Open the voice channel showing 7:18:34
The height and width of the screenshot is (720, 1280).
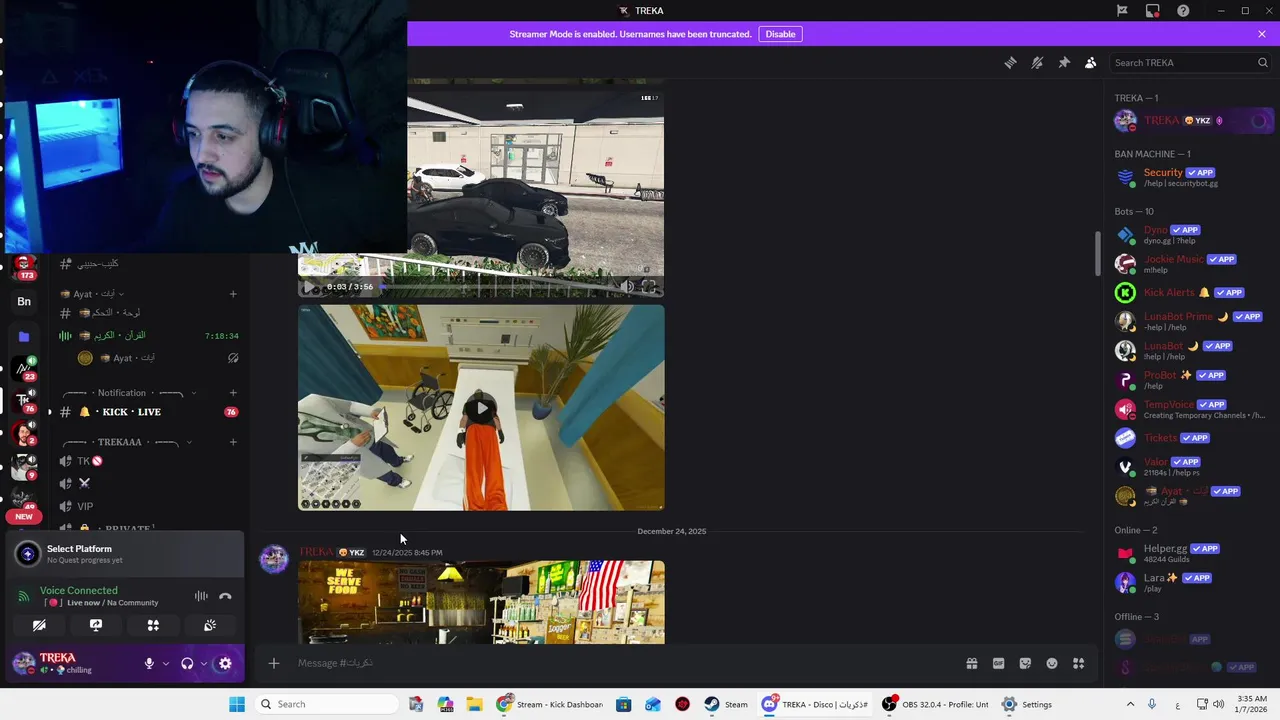click(x=147, y=336)
